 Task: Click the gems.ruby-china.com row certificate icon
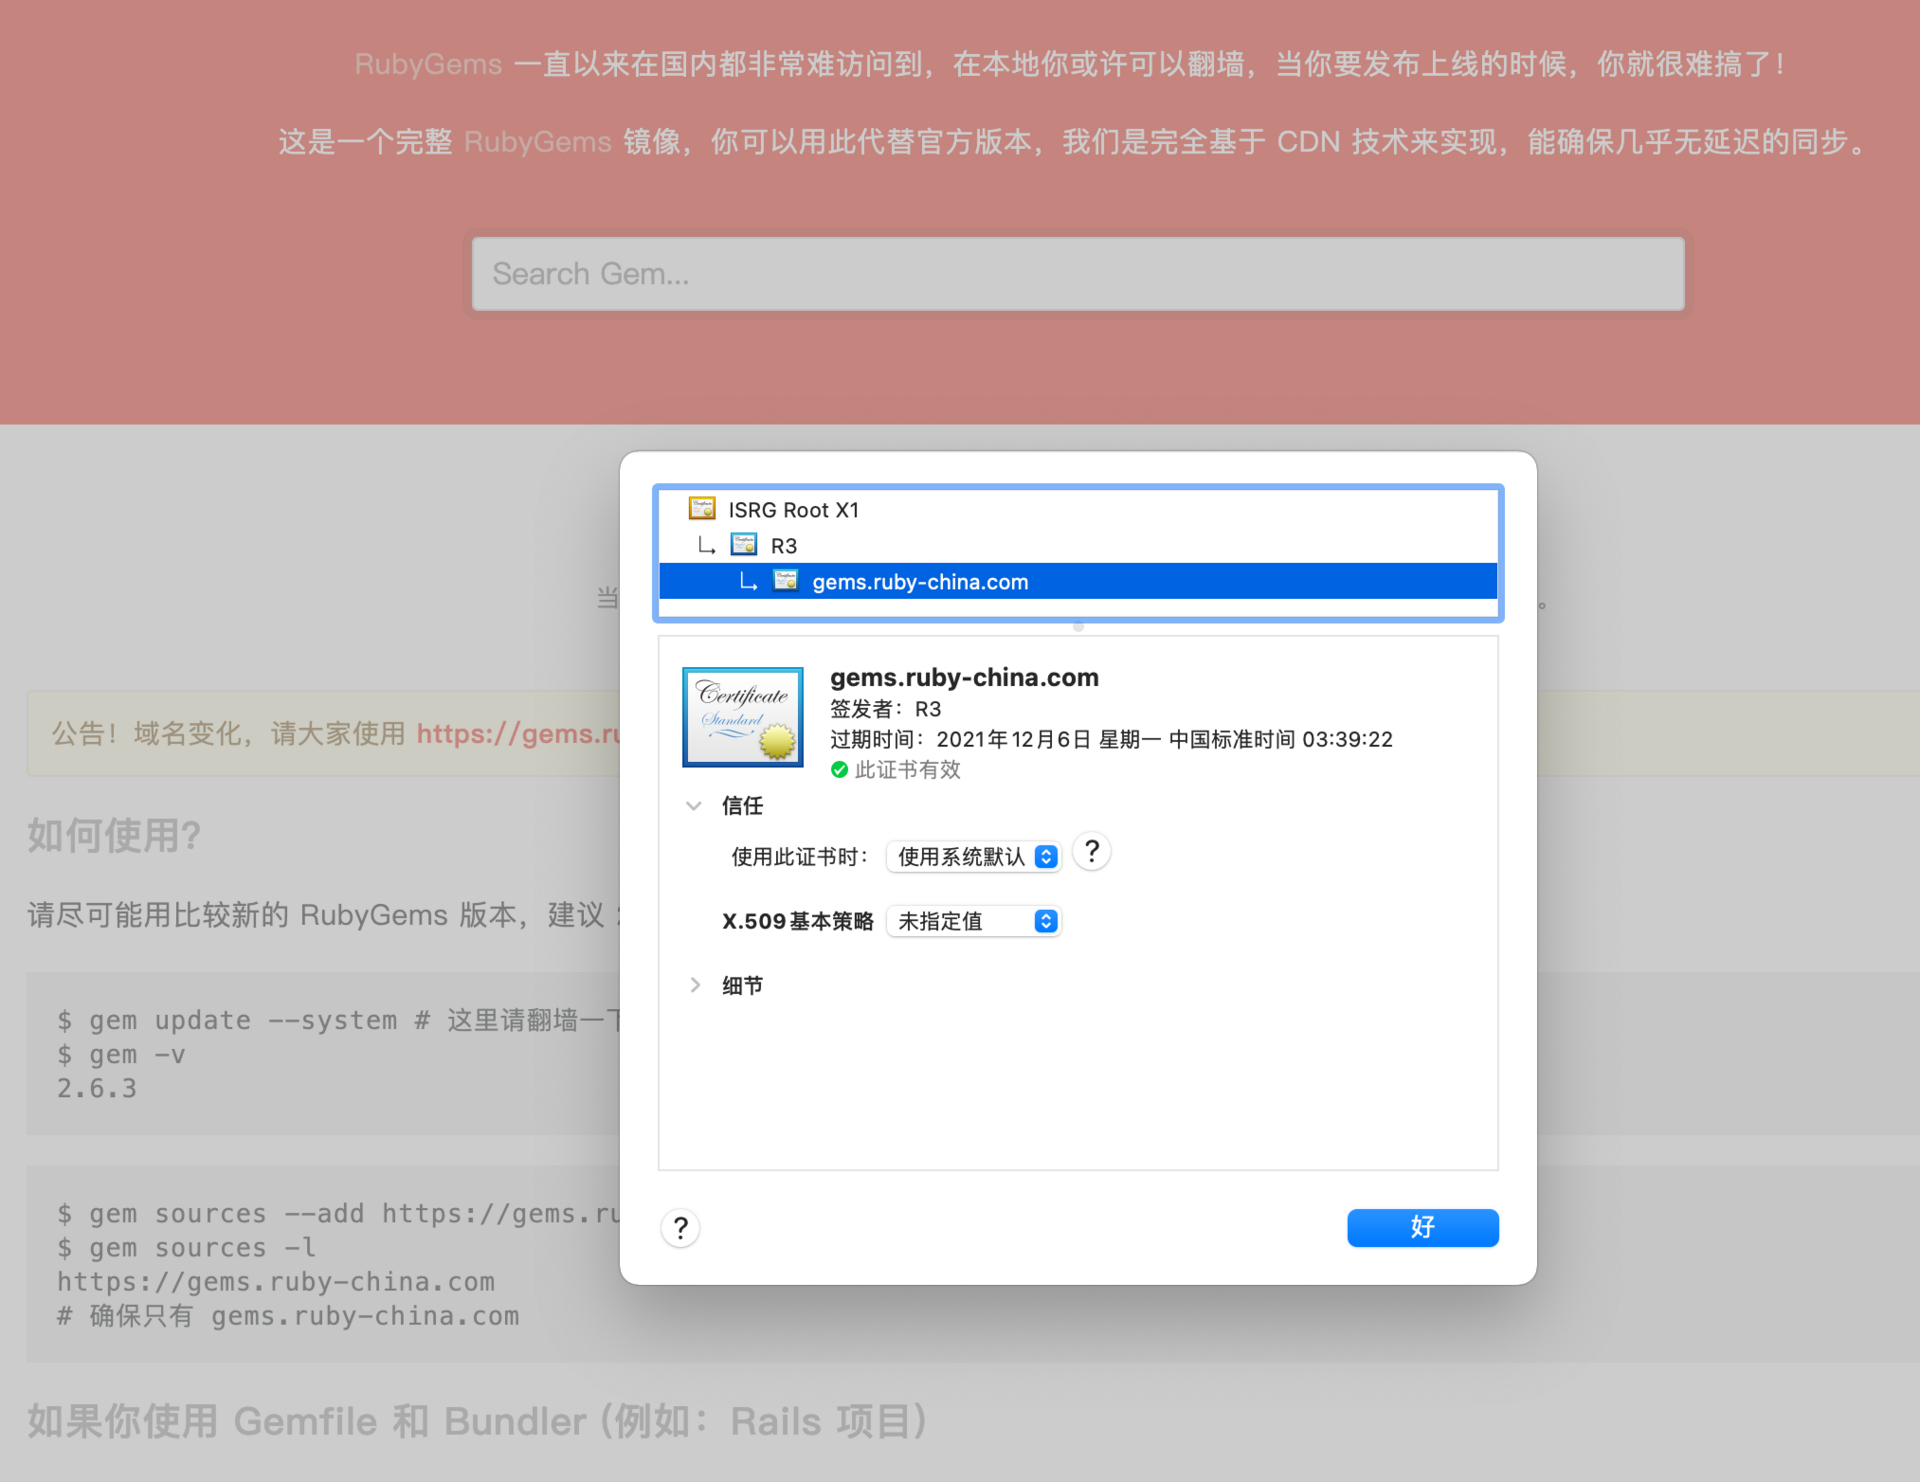click(x=786, y=581)
